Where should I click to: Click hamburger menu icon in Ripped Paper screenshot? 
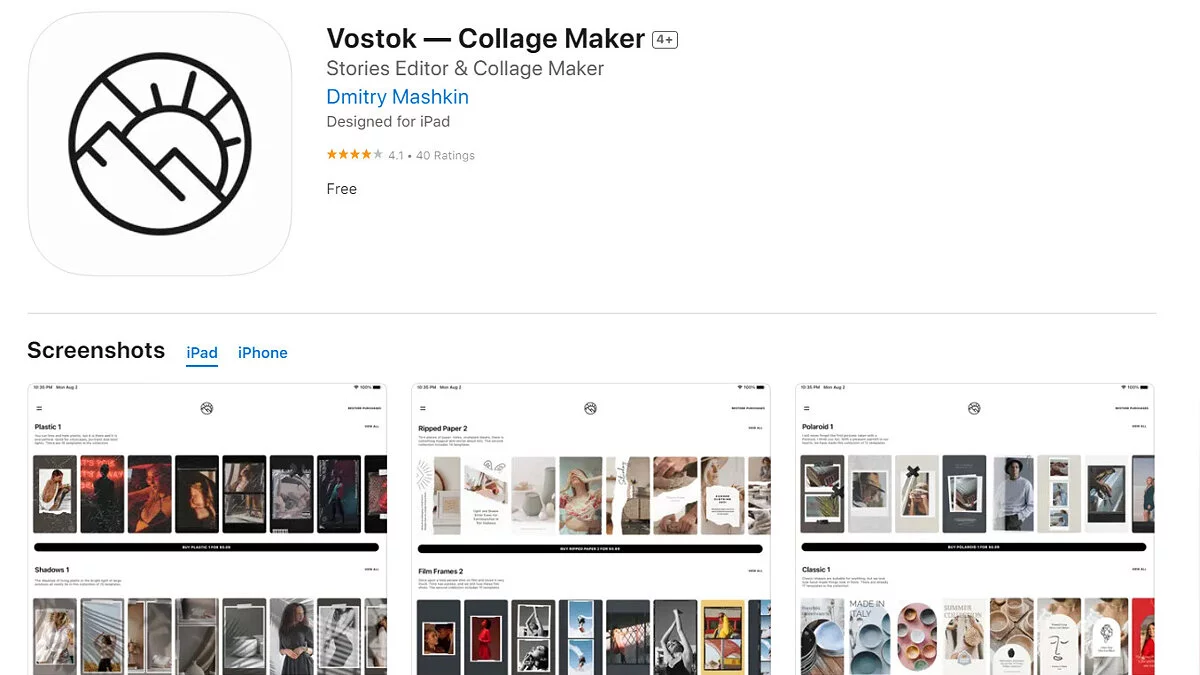423,408
